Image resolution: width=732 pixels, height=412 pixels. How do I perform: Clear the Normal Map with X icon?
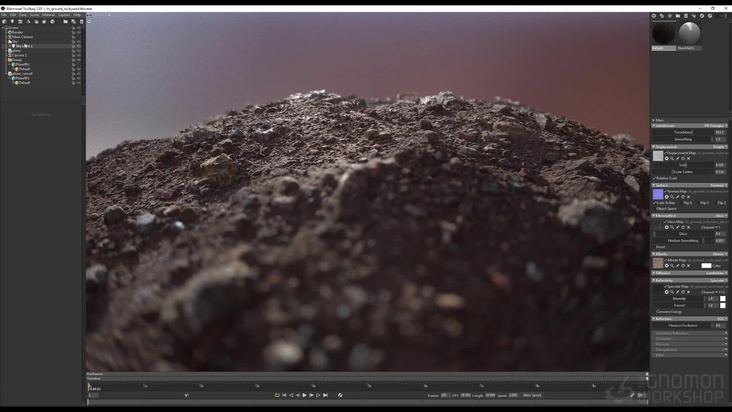(x=689, y=197)
